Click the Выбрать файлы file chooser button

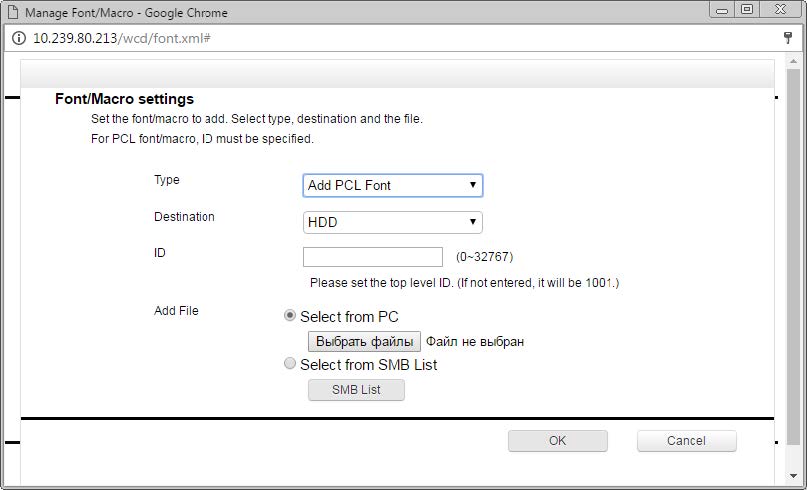364,341
